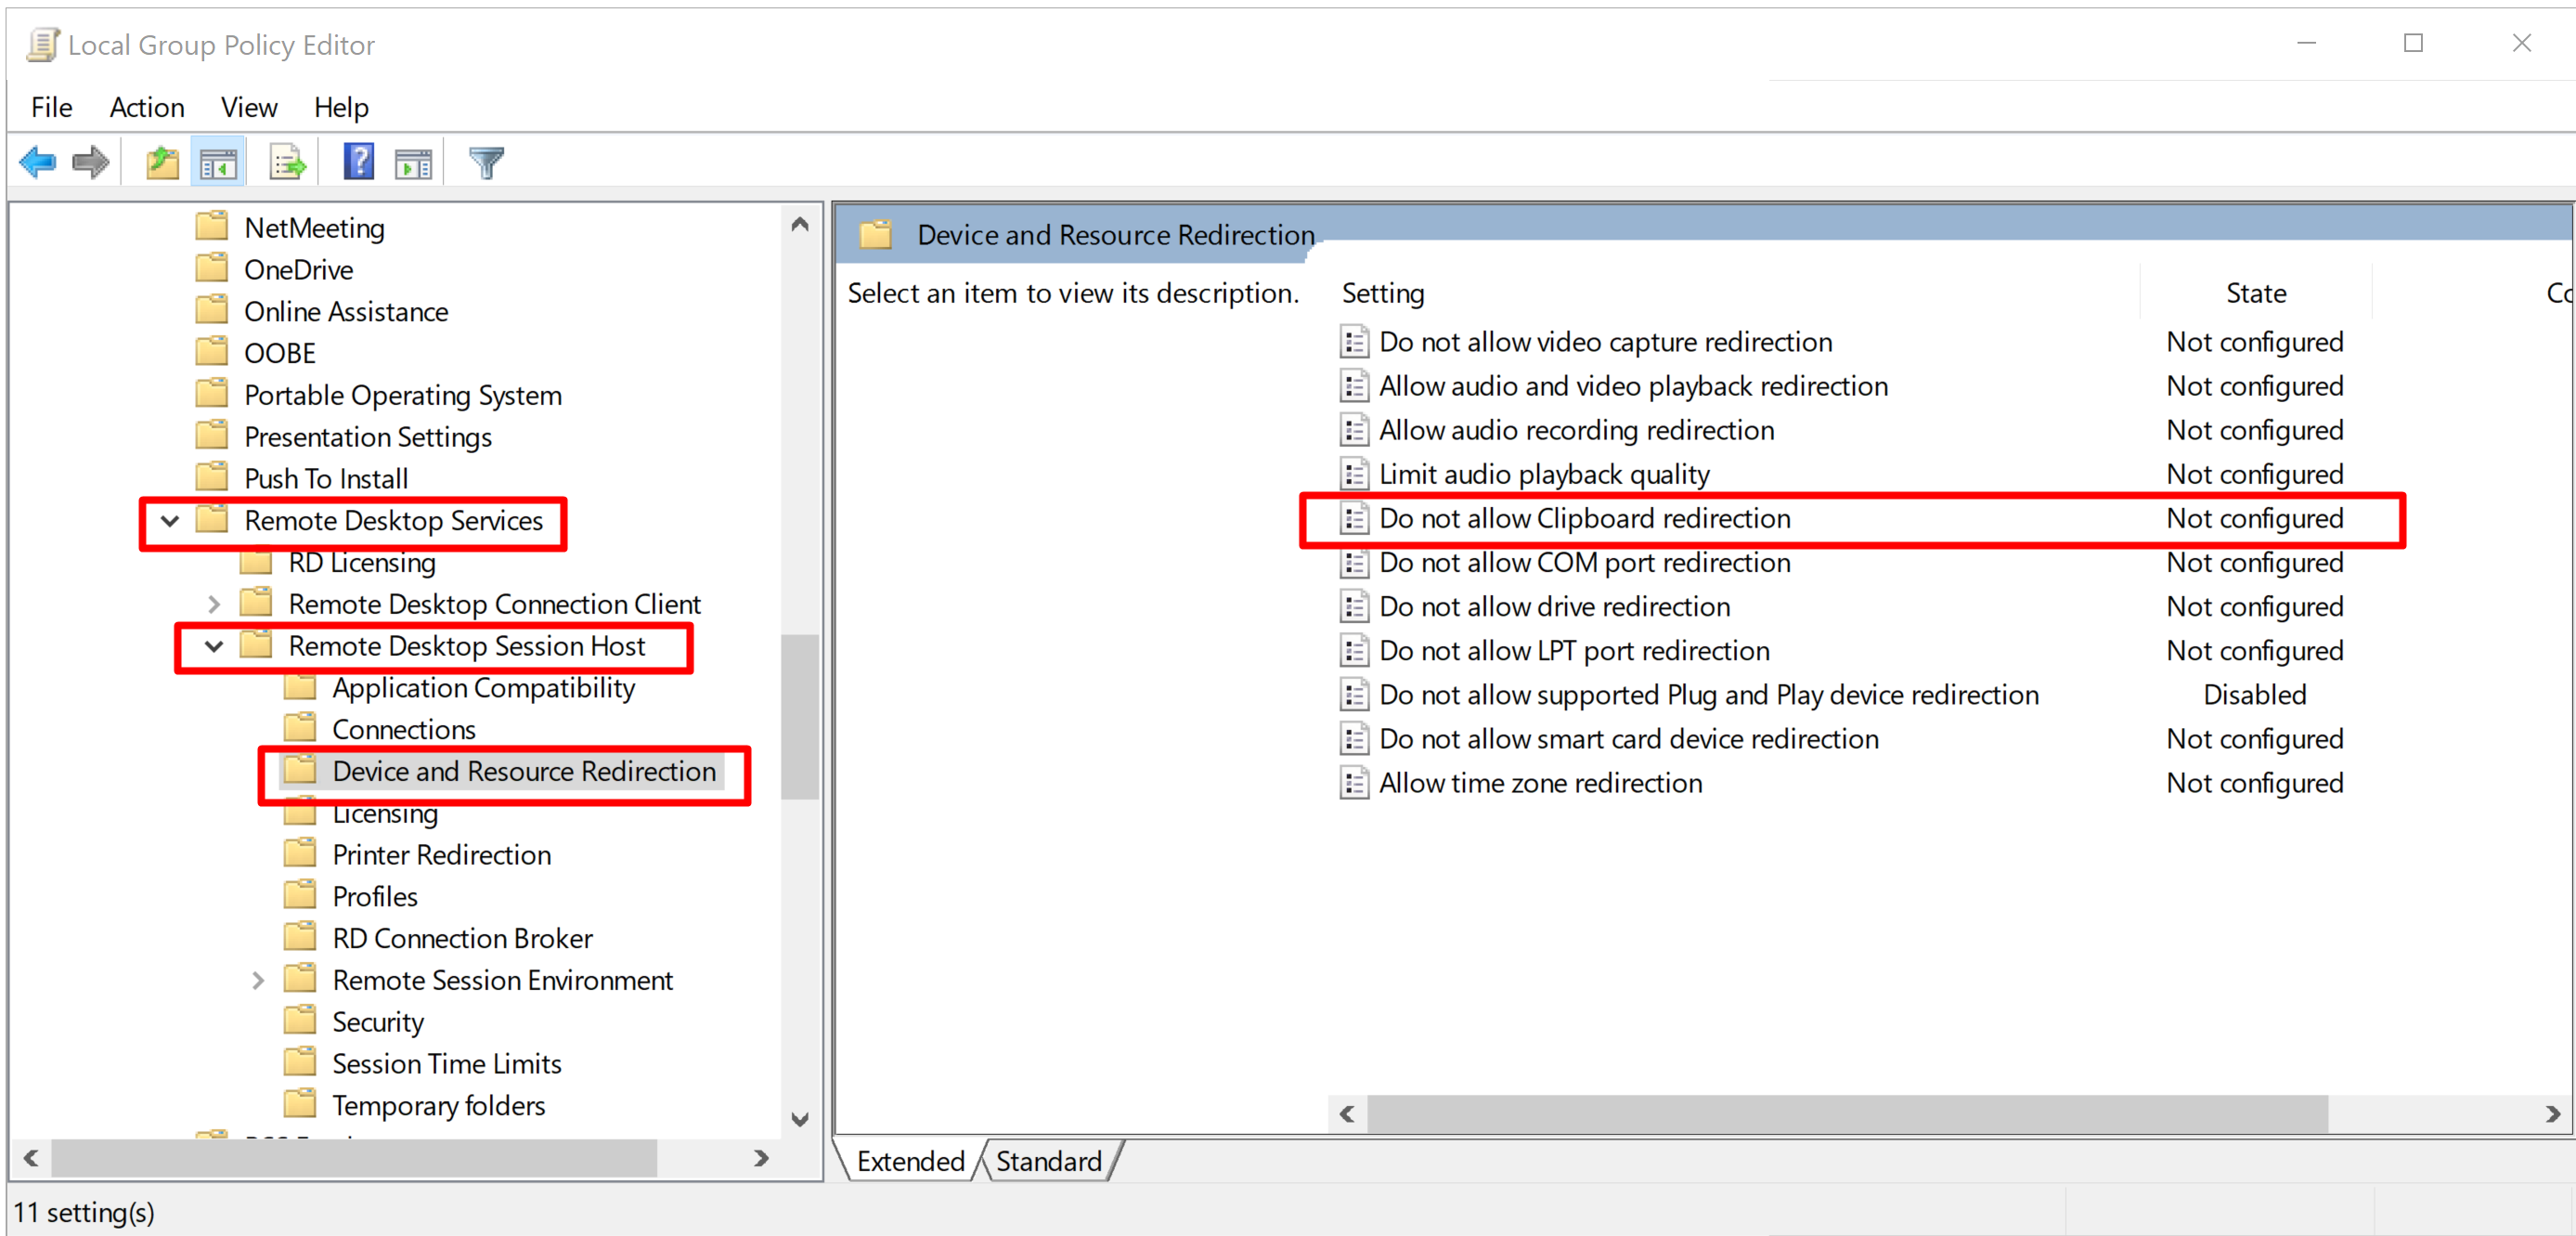This screenshot has height=1236, width=2576.
Task: Toggle Show/Hide Console Tree icon
Action: pyautogui.click(x=218, y=162)
